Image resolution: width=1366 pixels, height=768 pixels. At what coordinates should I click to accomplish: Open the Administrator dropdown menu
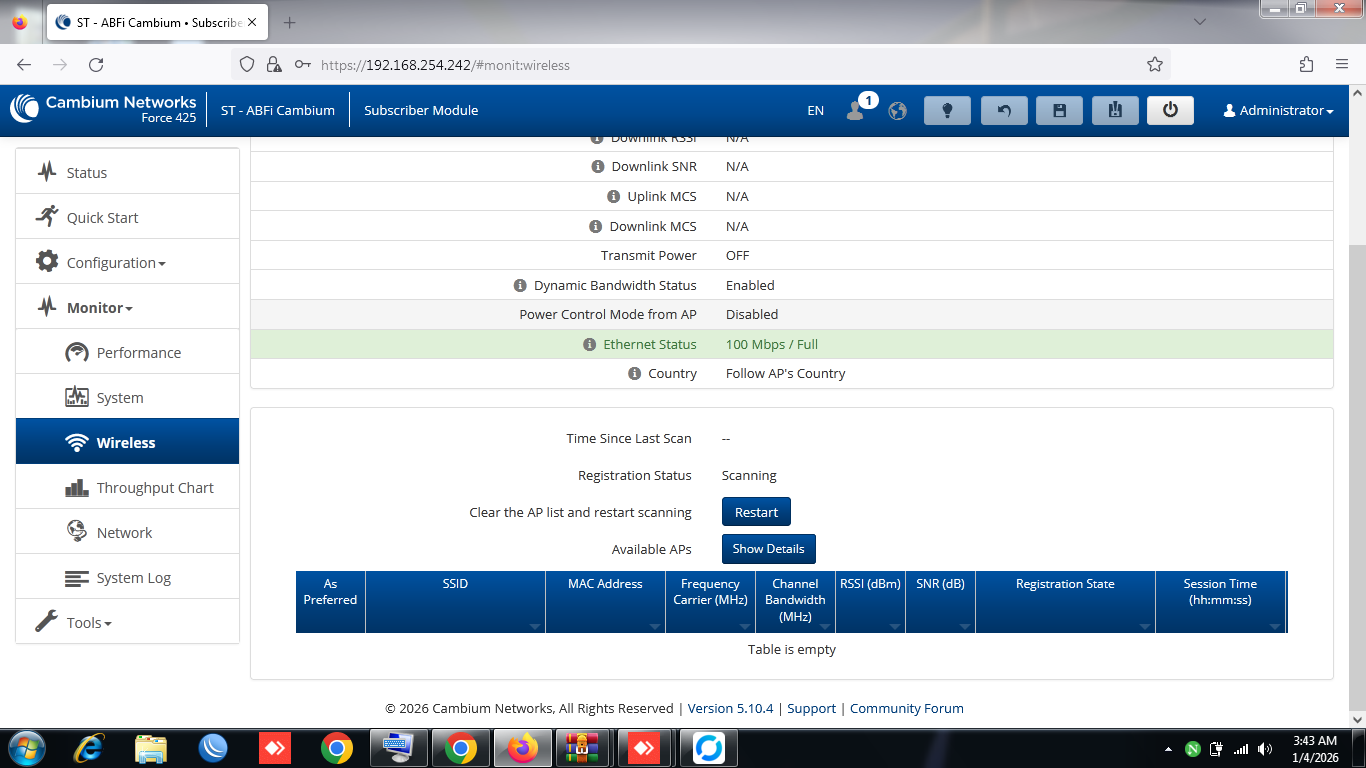[x=1278, y=111]
